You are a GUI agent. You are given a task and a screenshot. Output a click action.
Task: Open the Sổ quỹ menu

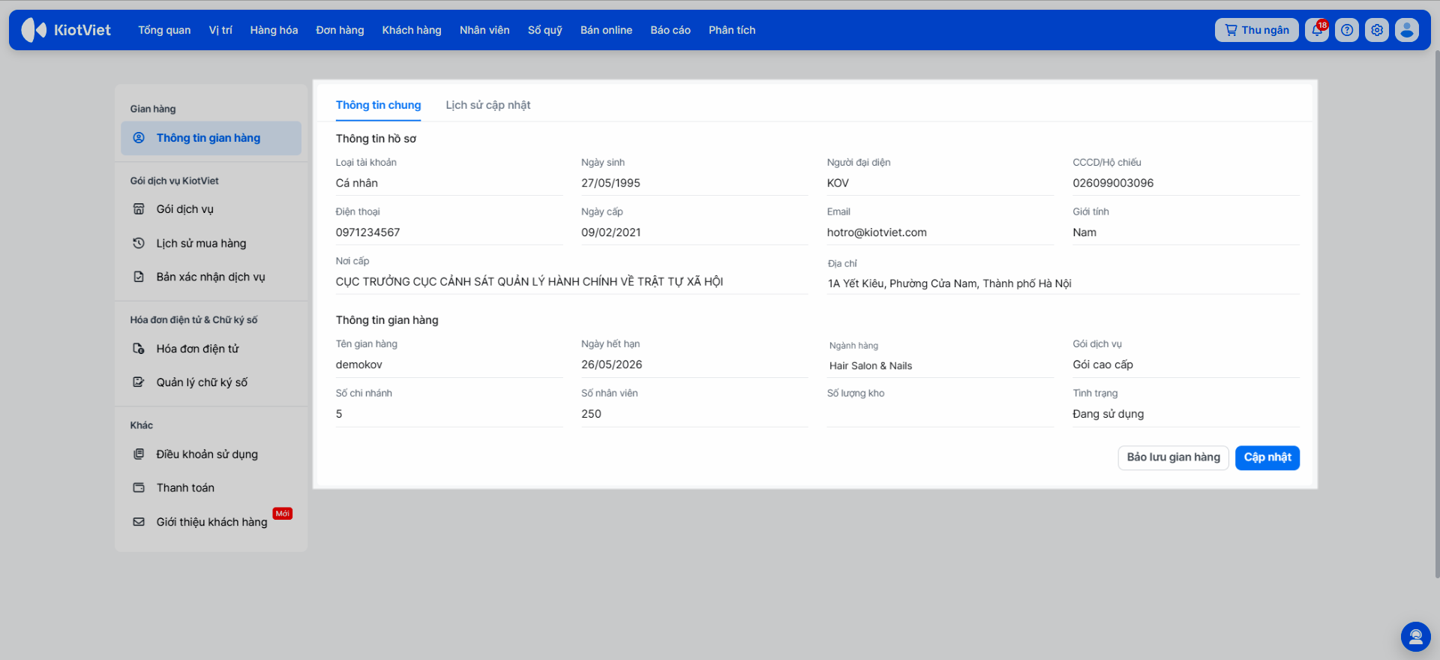[545, 30]
